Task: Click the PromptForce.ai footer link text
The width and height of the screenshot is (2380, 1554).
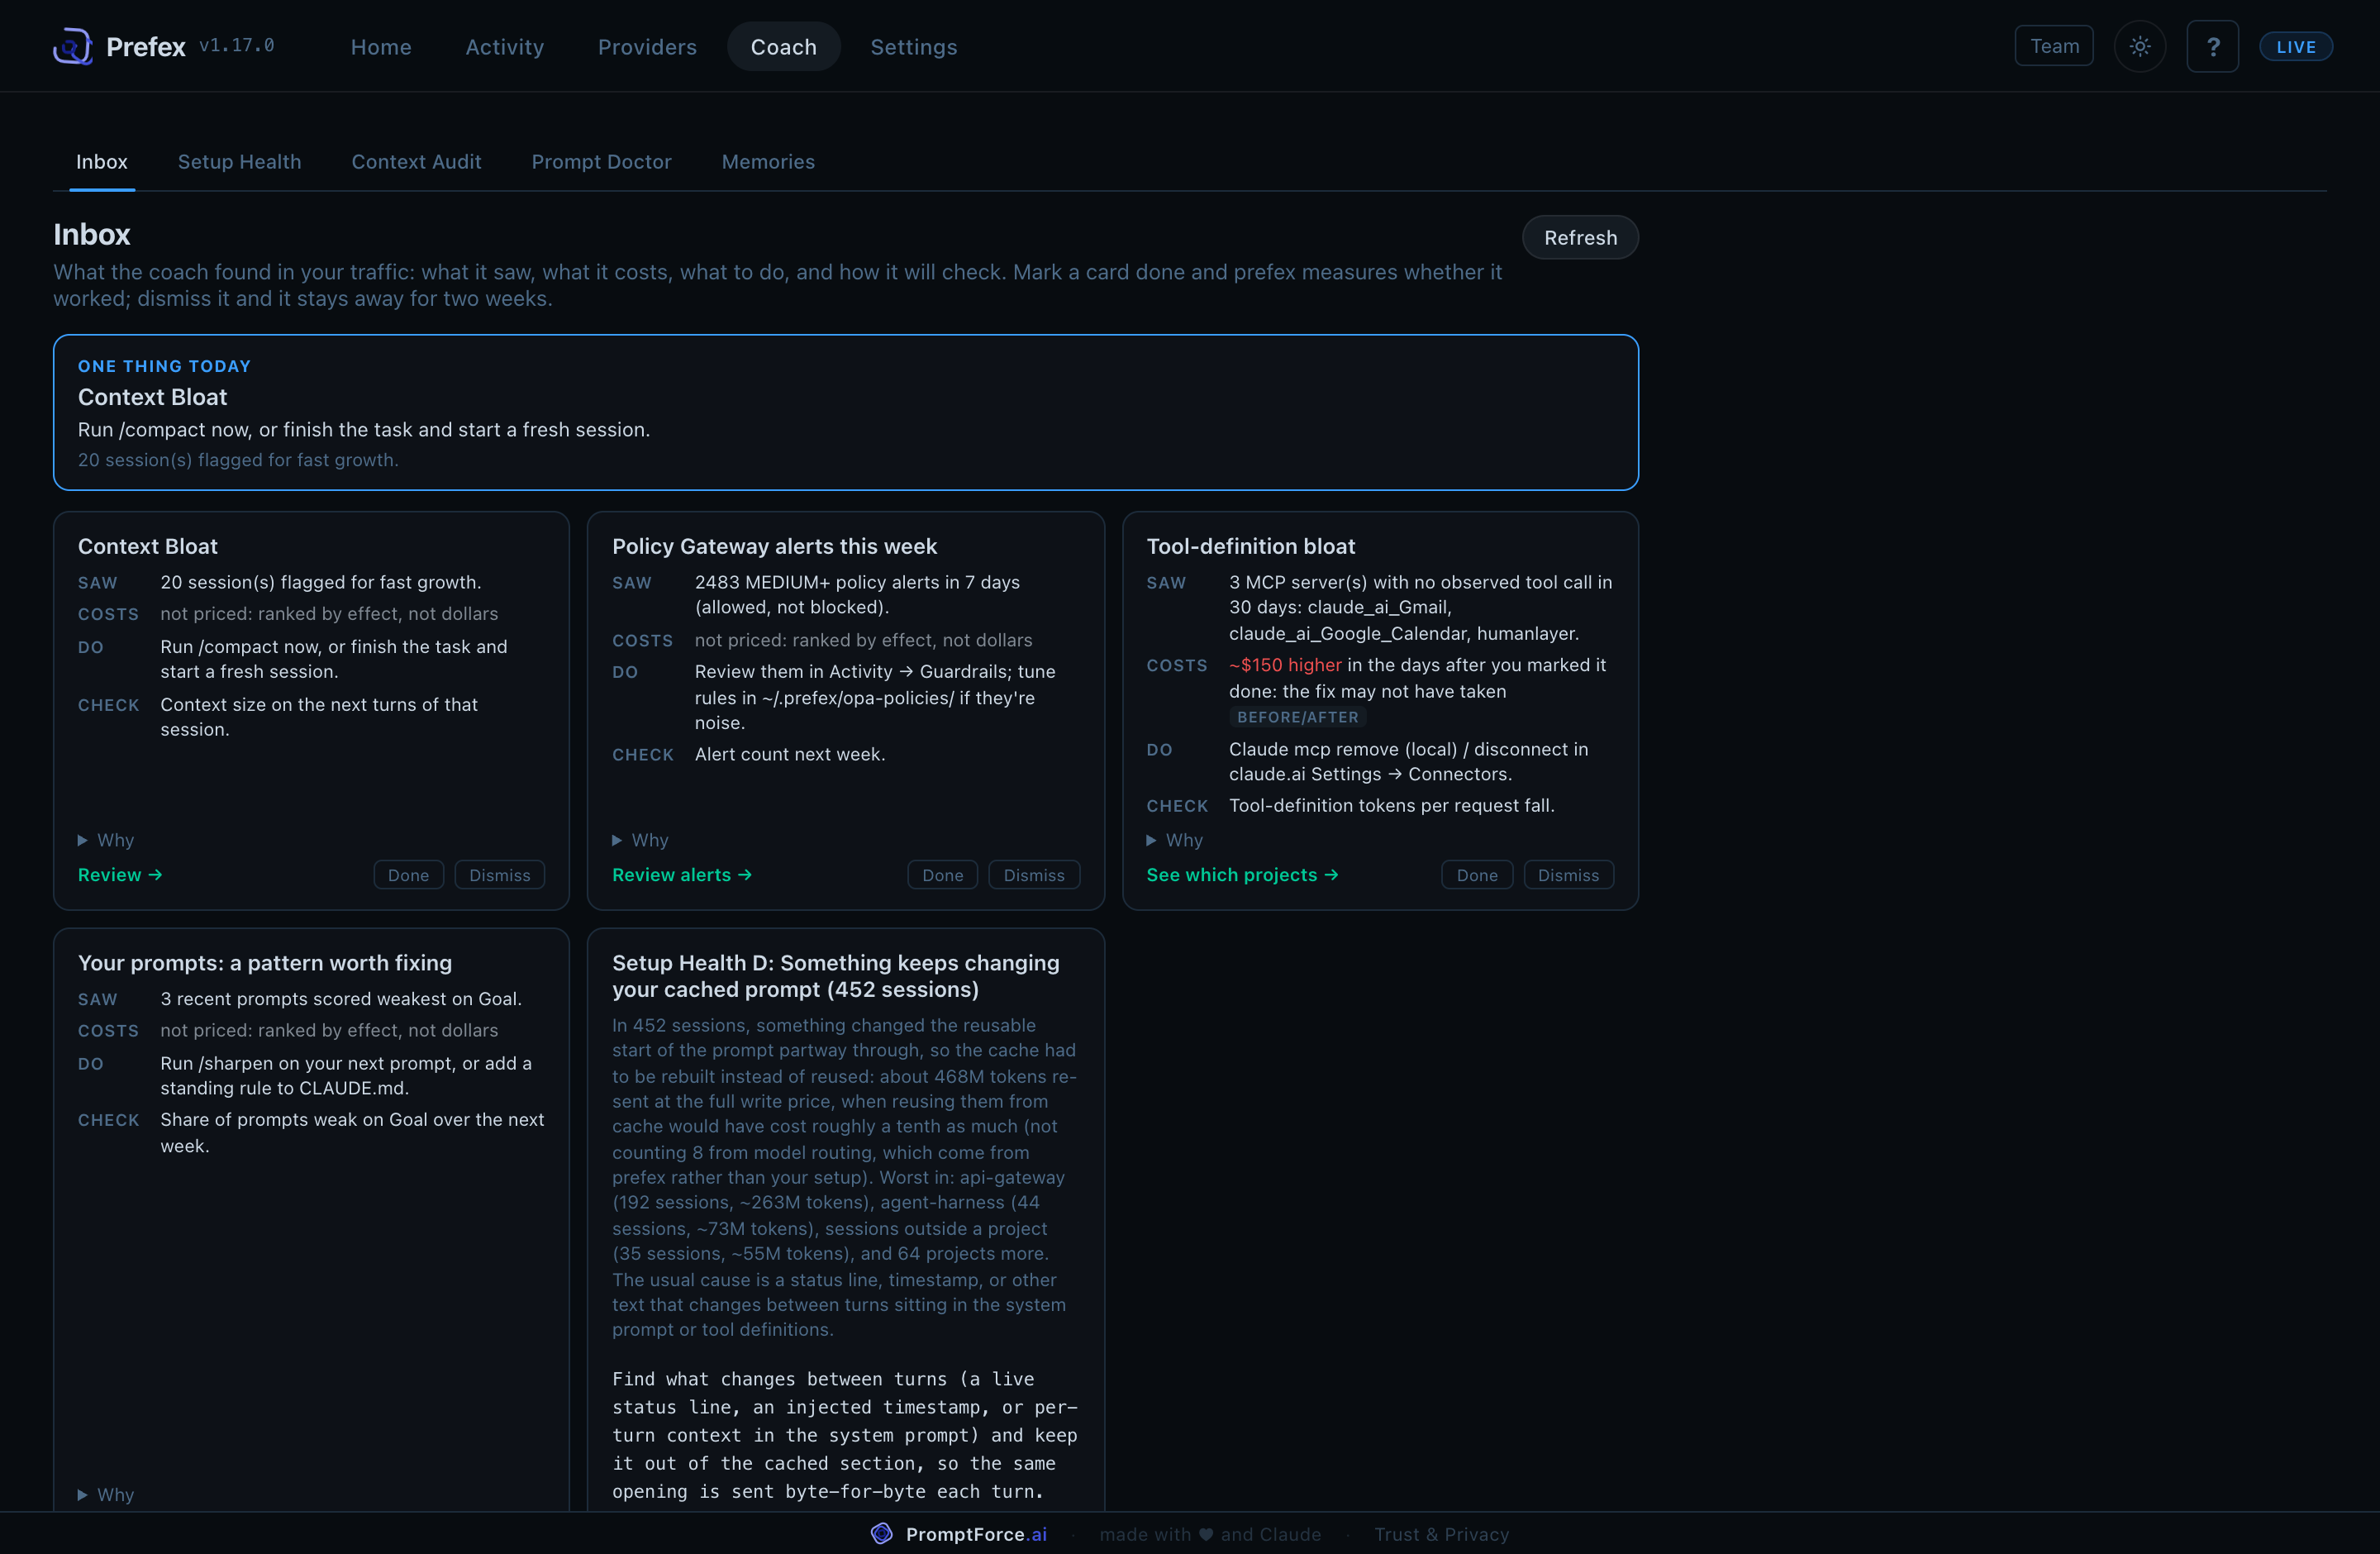Action: 976,1533
